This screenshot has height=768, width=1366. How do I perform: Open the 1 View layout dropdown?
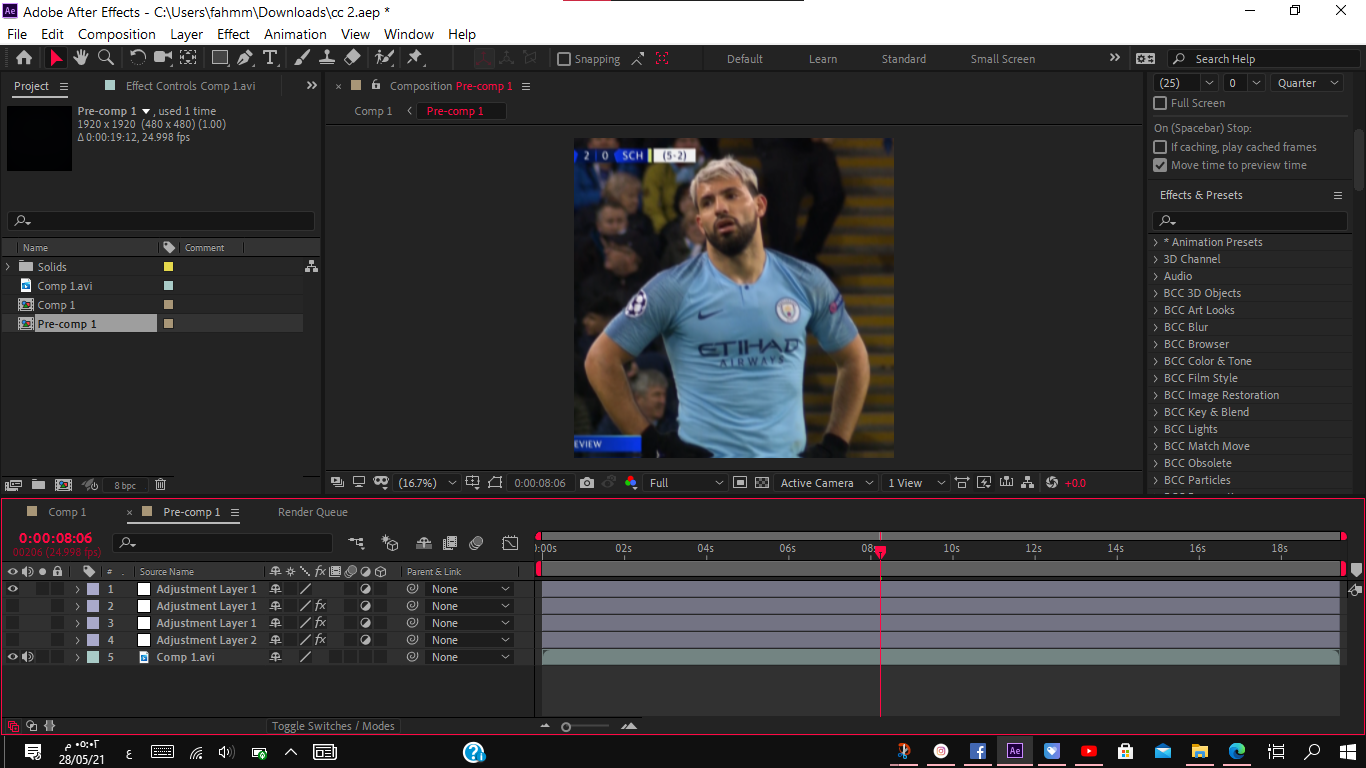(915, 483)
